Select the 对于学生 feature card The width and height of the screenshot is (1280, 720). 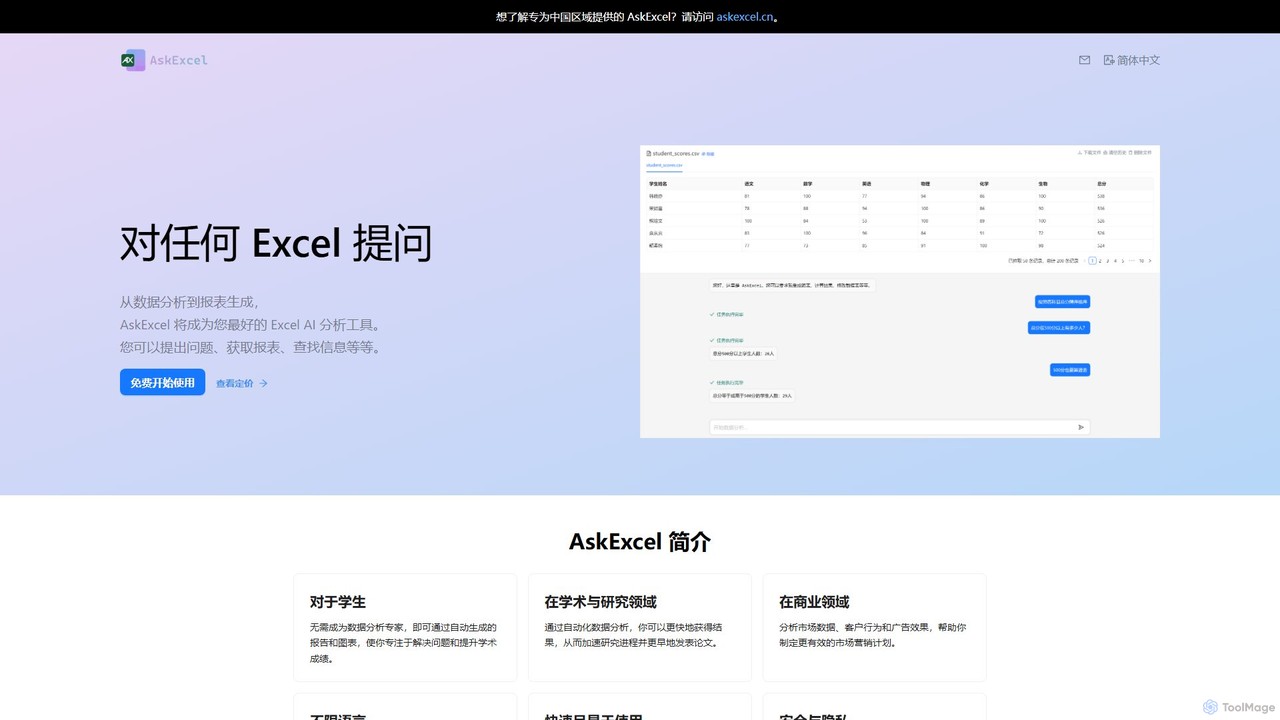tap(405, 628)
